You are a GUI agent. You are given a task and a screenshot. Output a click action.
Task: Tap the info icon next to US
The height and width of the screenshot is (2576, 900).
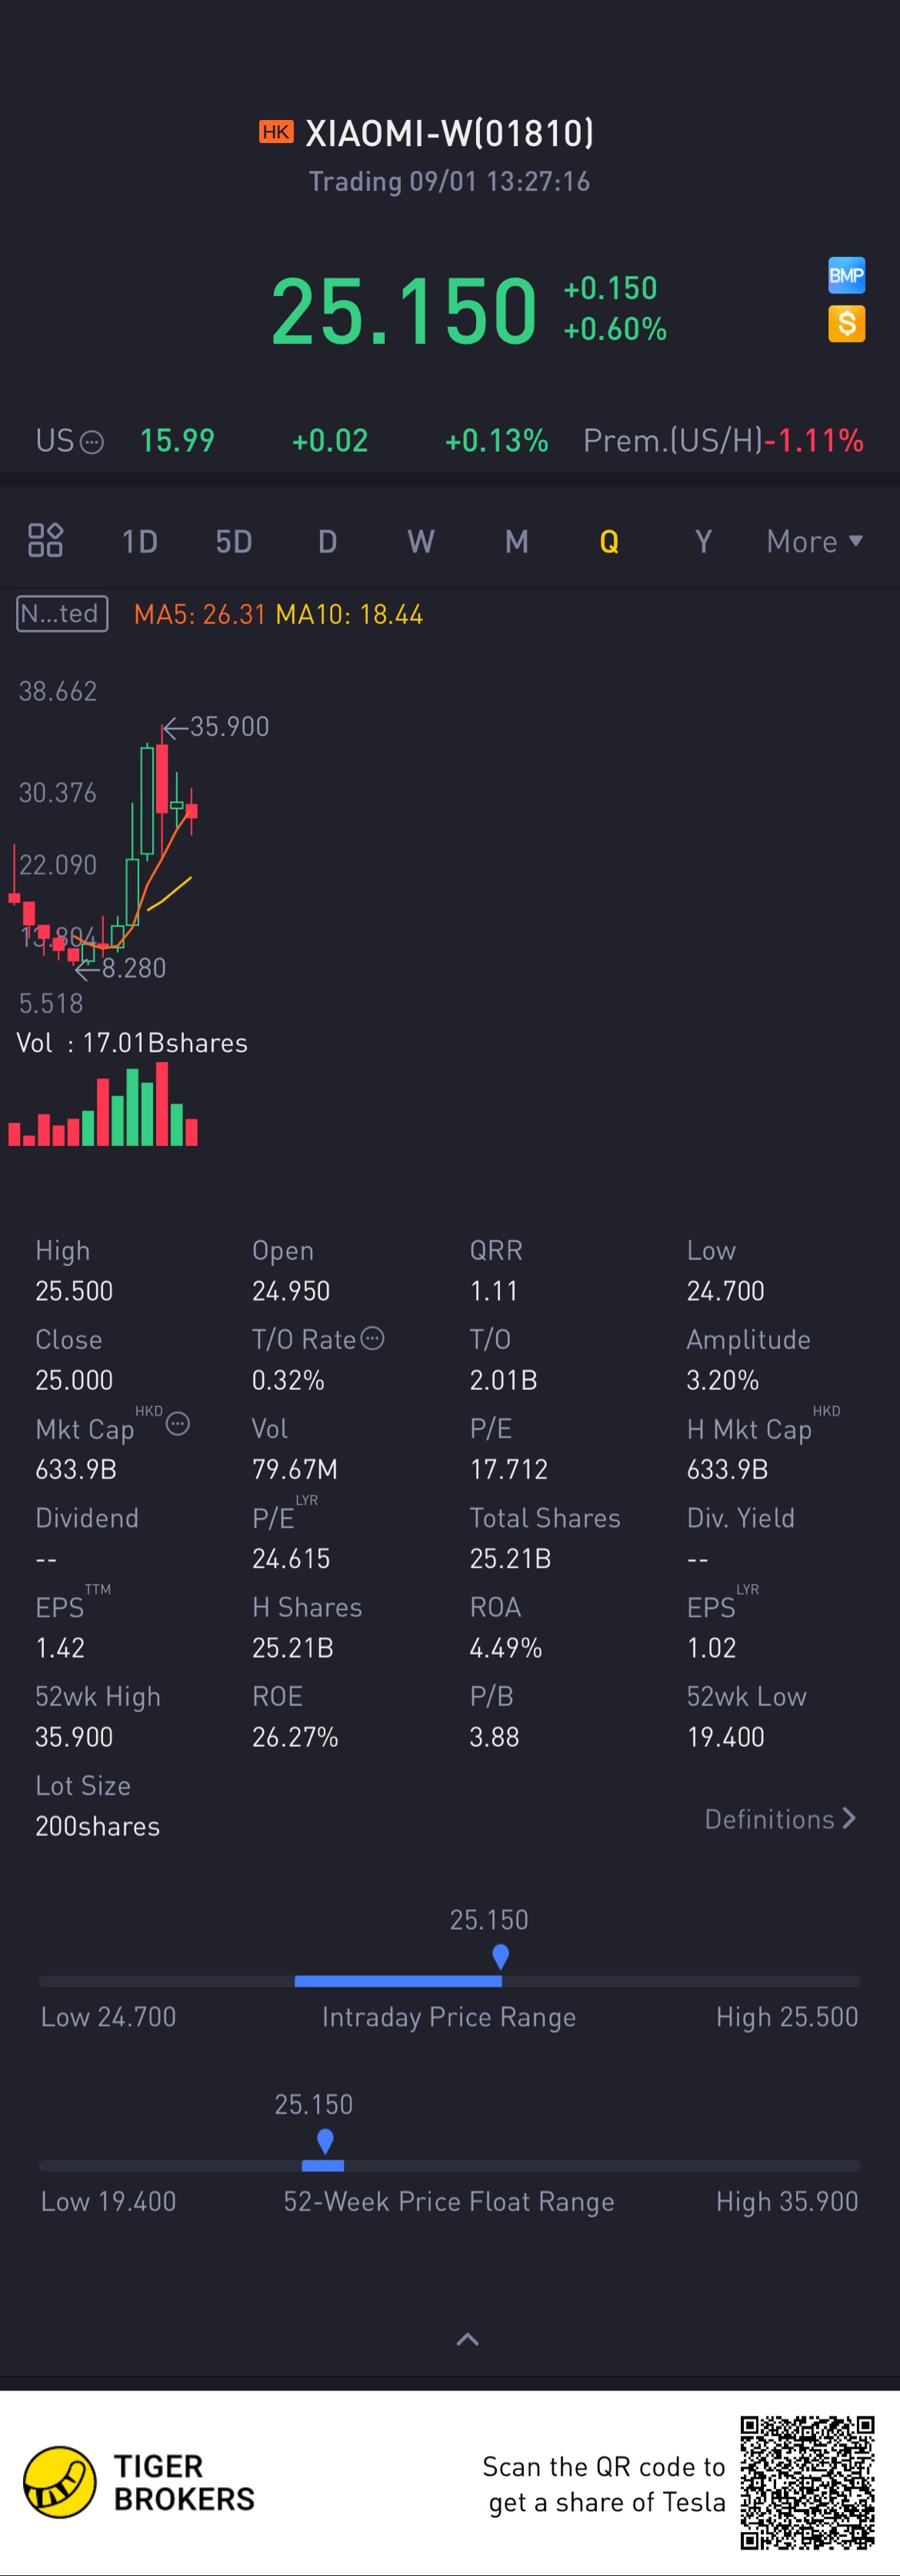click(91, 442)
